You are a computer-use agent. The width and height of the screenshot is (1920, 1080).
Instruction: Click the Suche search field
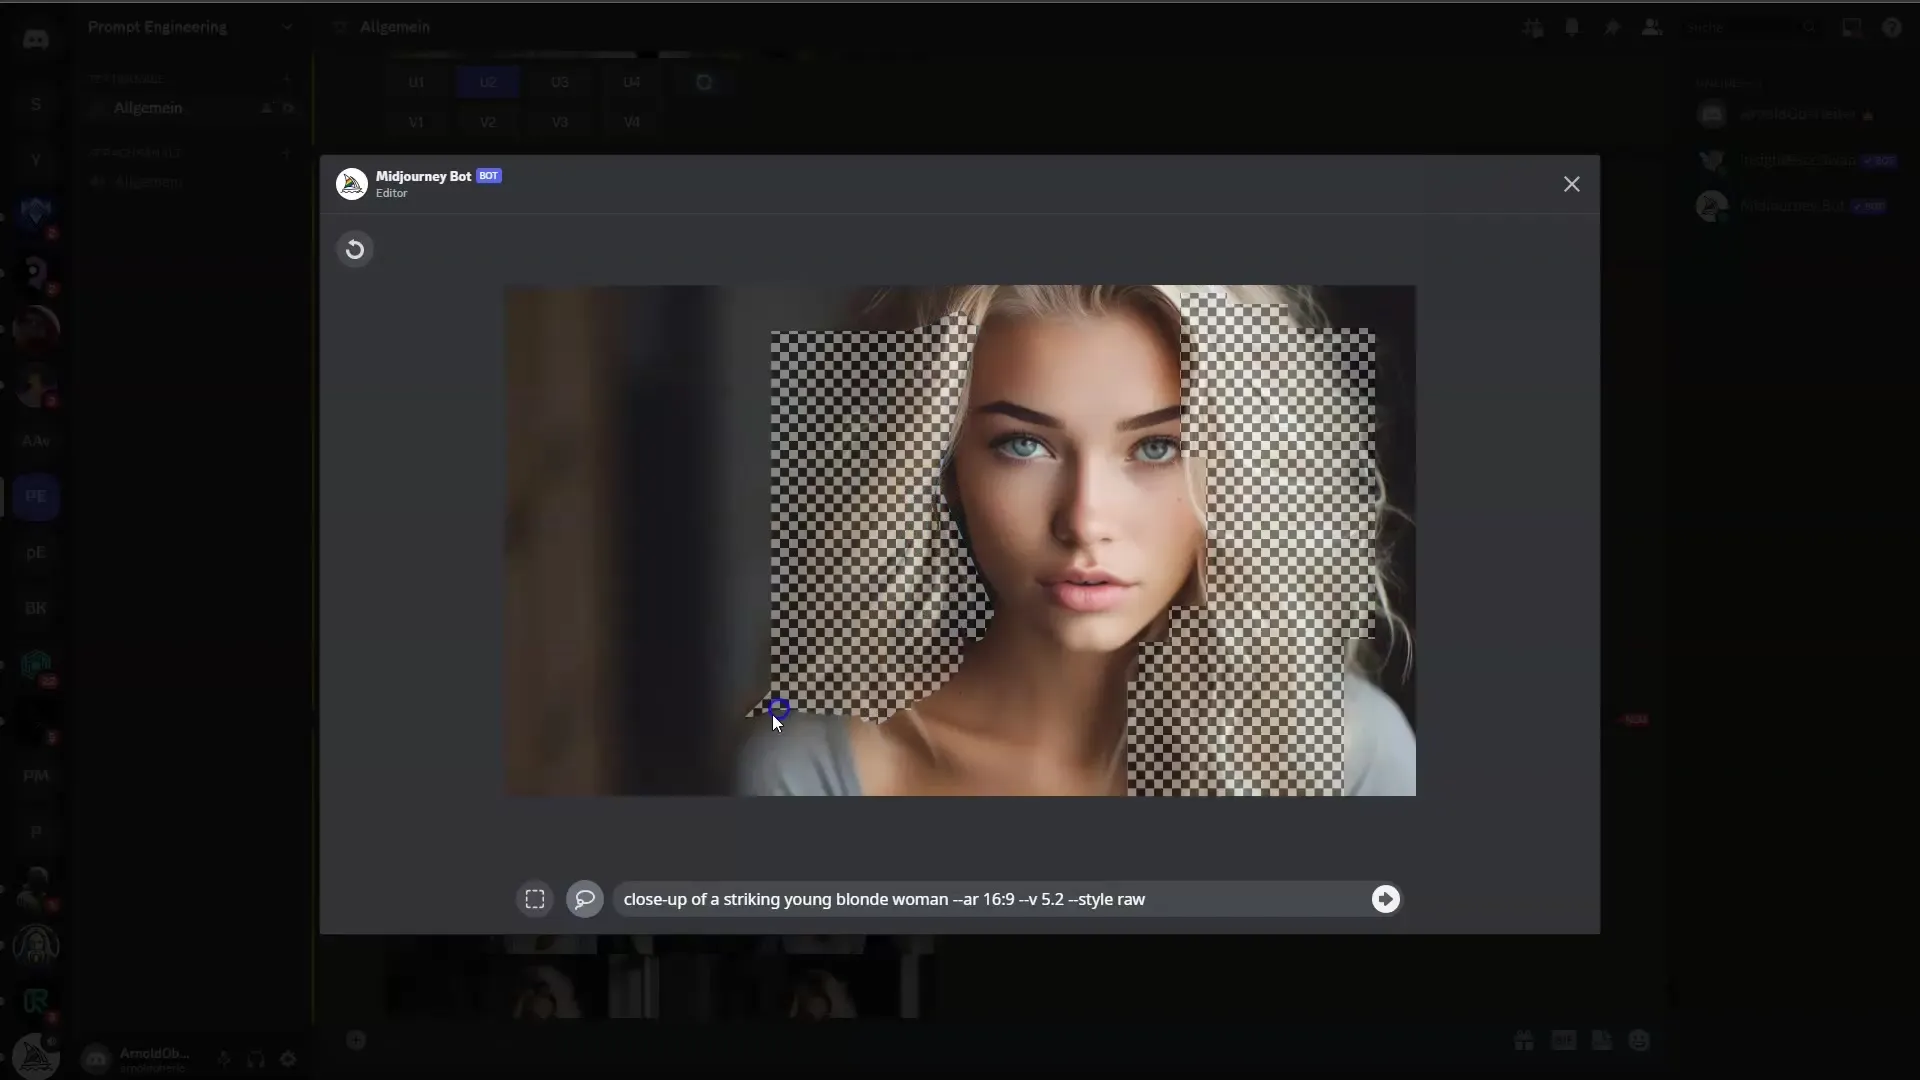(x=1750, y=28)
